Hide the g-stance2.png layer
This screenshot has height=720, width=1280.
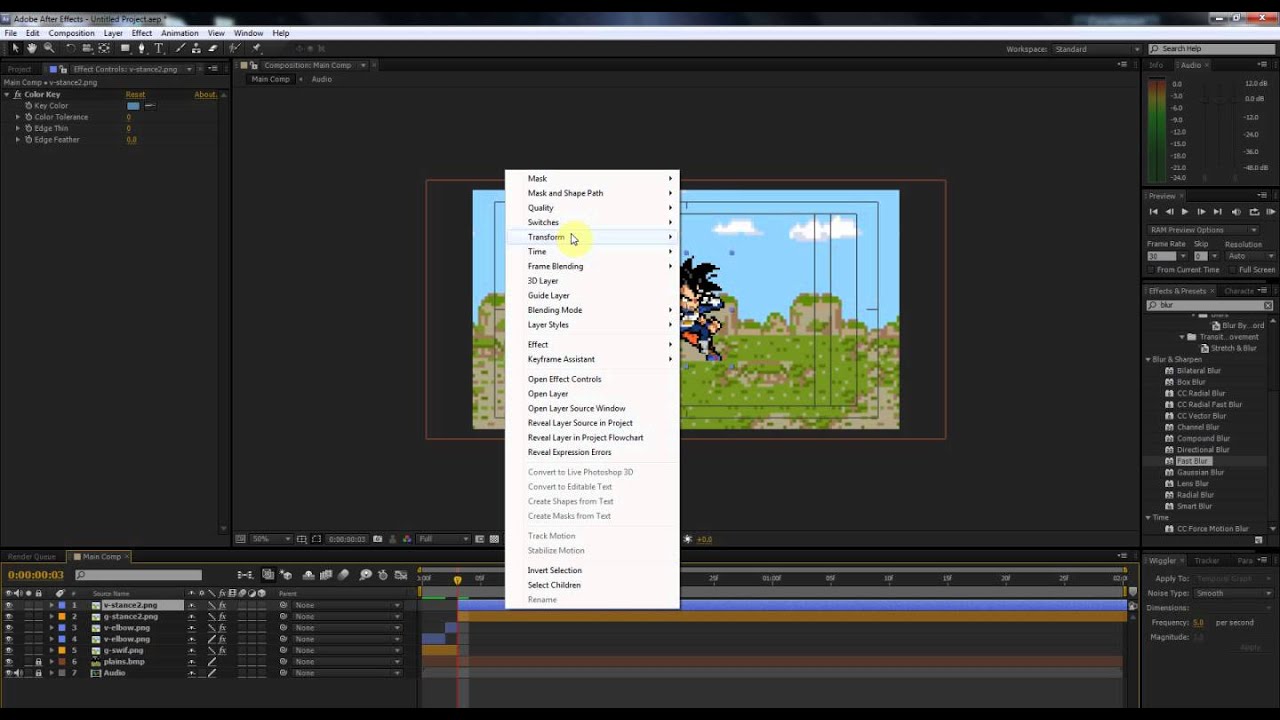9,616
